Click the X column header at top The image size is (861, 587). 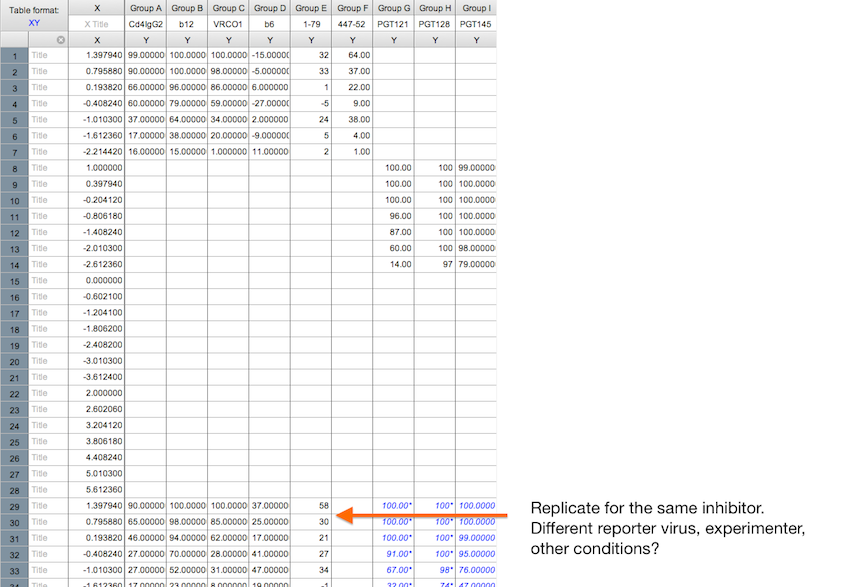coord(97,8)
